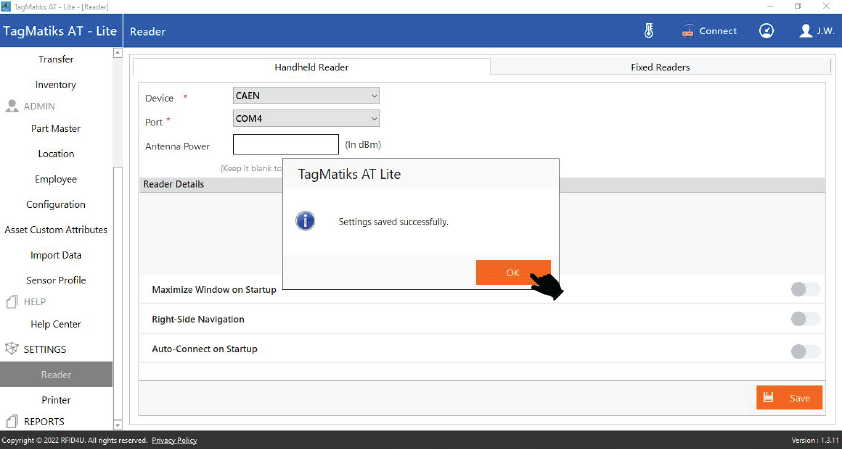
Task: Open the Device dropdown showing CAEN
Action: tap(305, 96)
